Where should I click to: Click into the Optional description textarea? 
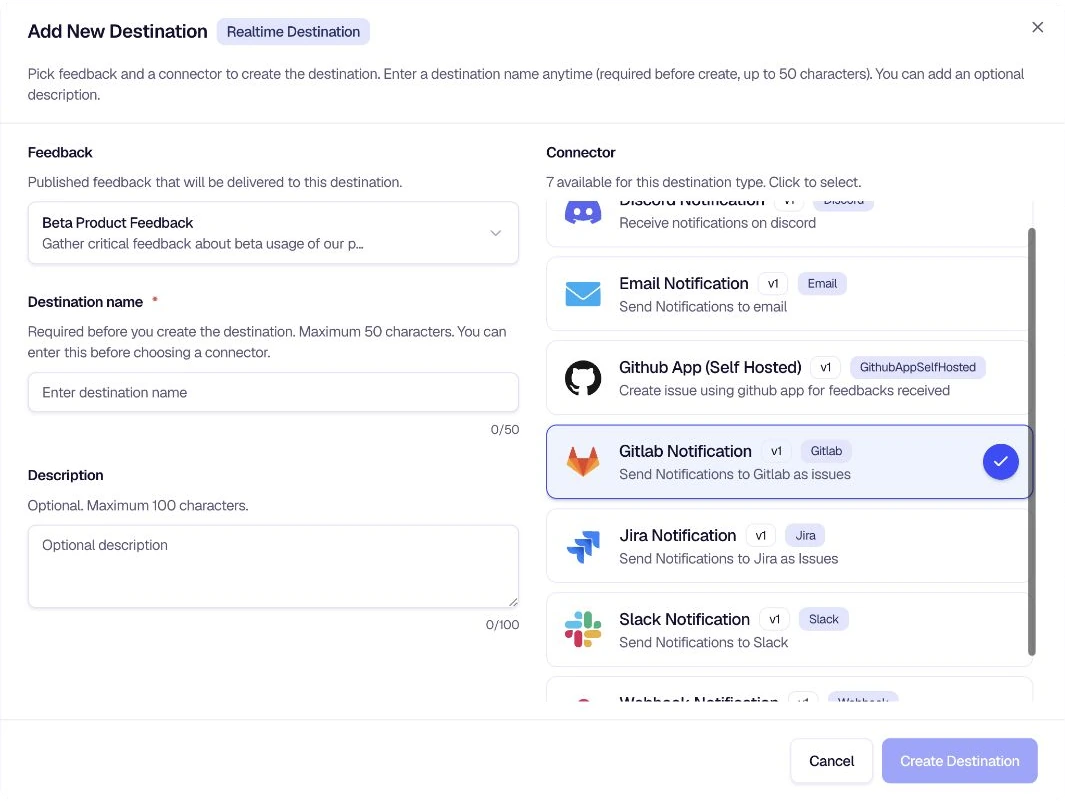[x=273, y=566]
